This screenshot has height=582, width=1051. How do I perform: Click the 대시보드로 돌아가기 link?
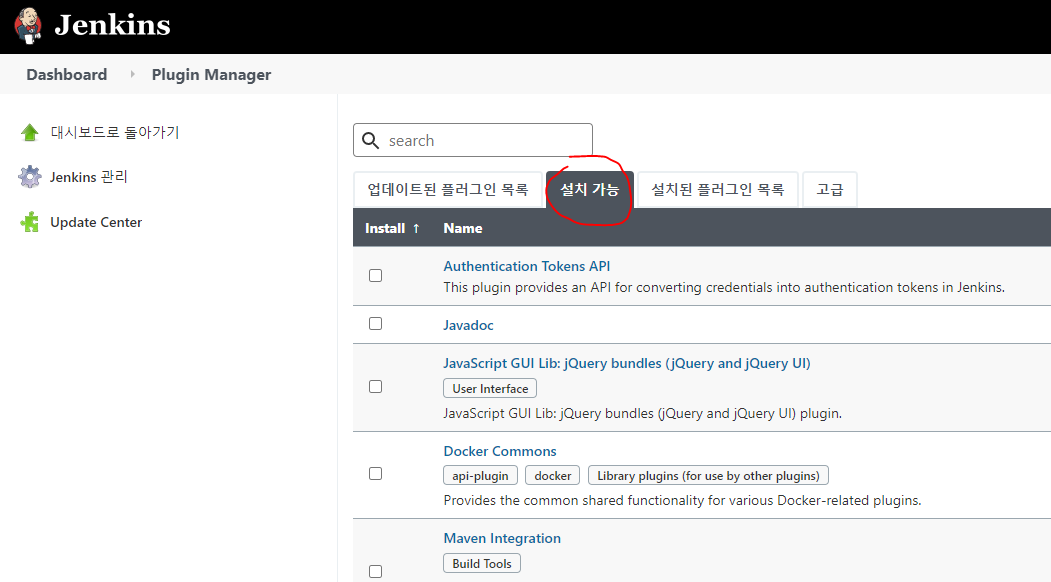pyautogui.click(x=115, y=132)
